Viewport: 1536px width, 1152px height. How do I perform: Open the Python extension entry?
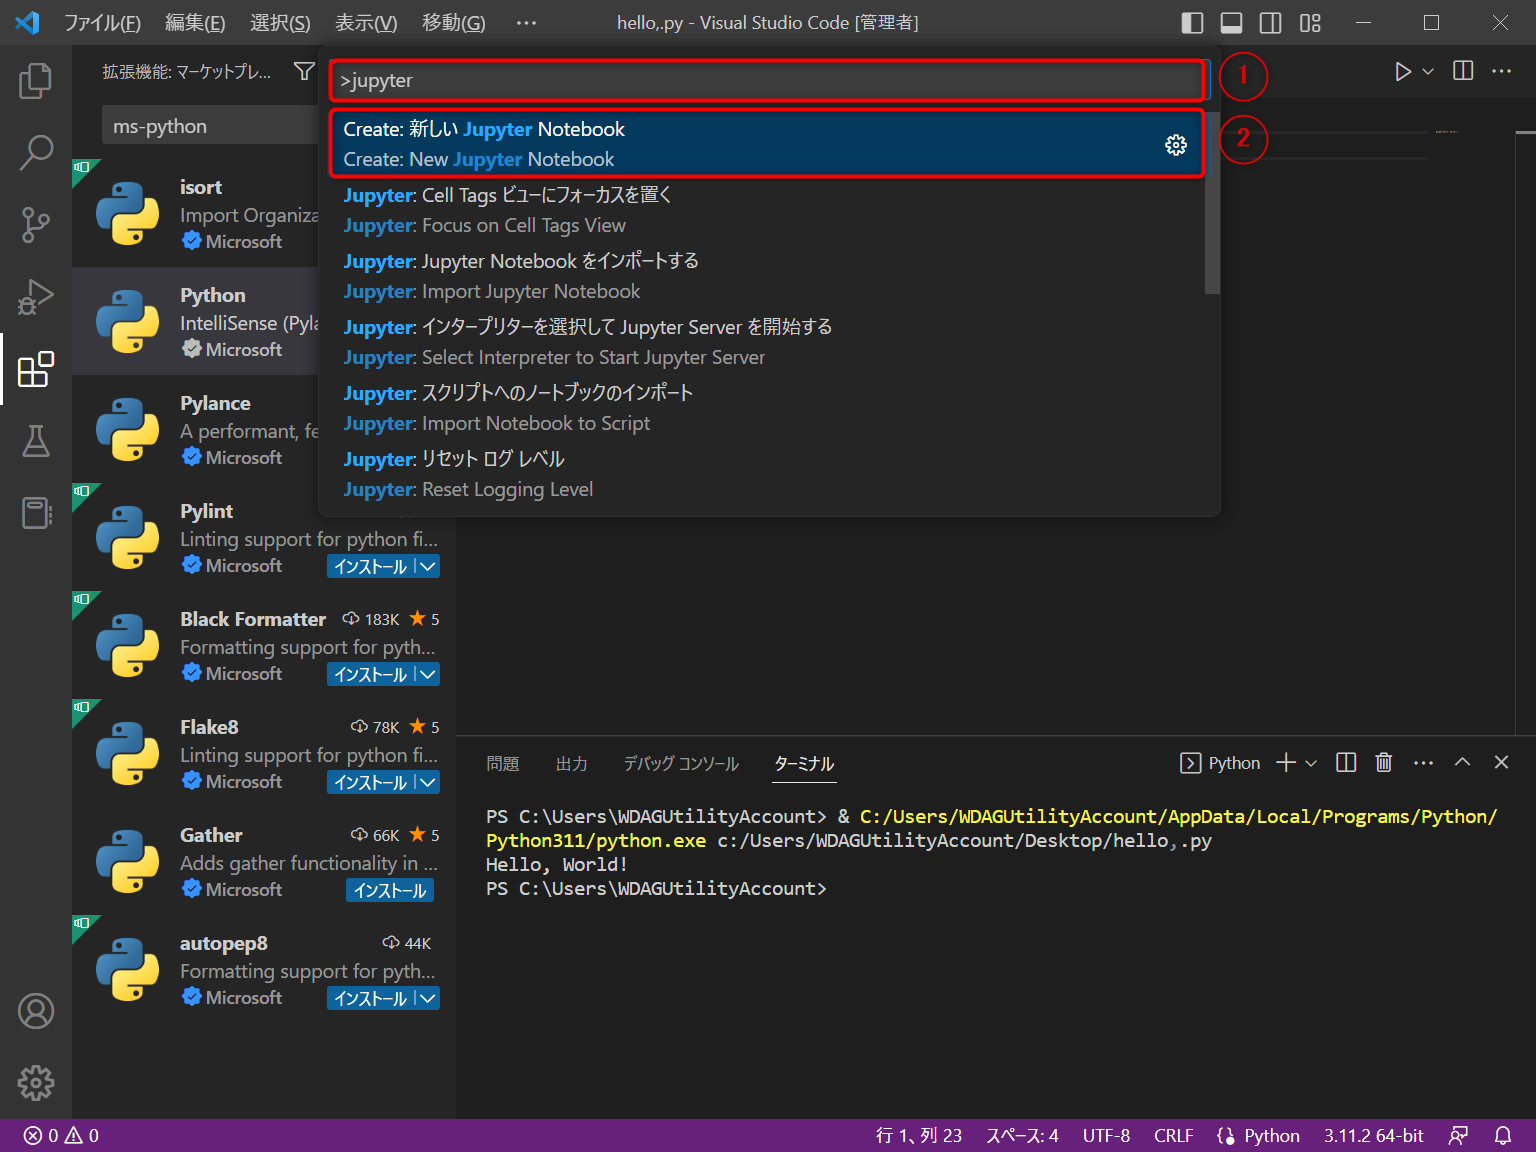[196, 321]
